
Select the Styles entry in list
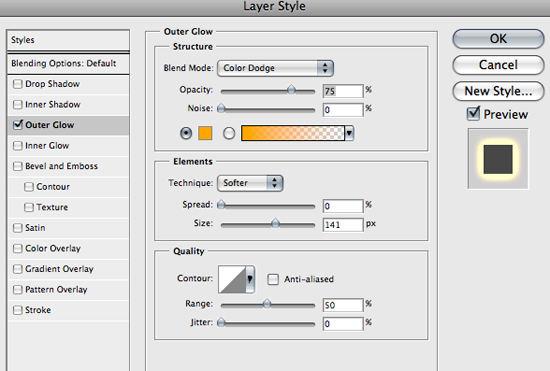(68, 40)
